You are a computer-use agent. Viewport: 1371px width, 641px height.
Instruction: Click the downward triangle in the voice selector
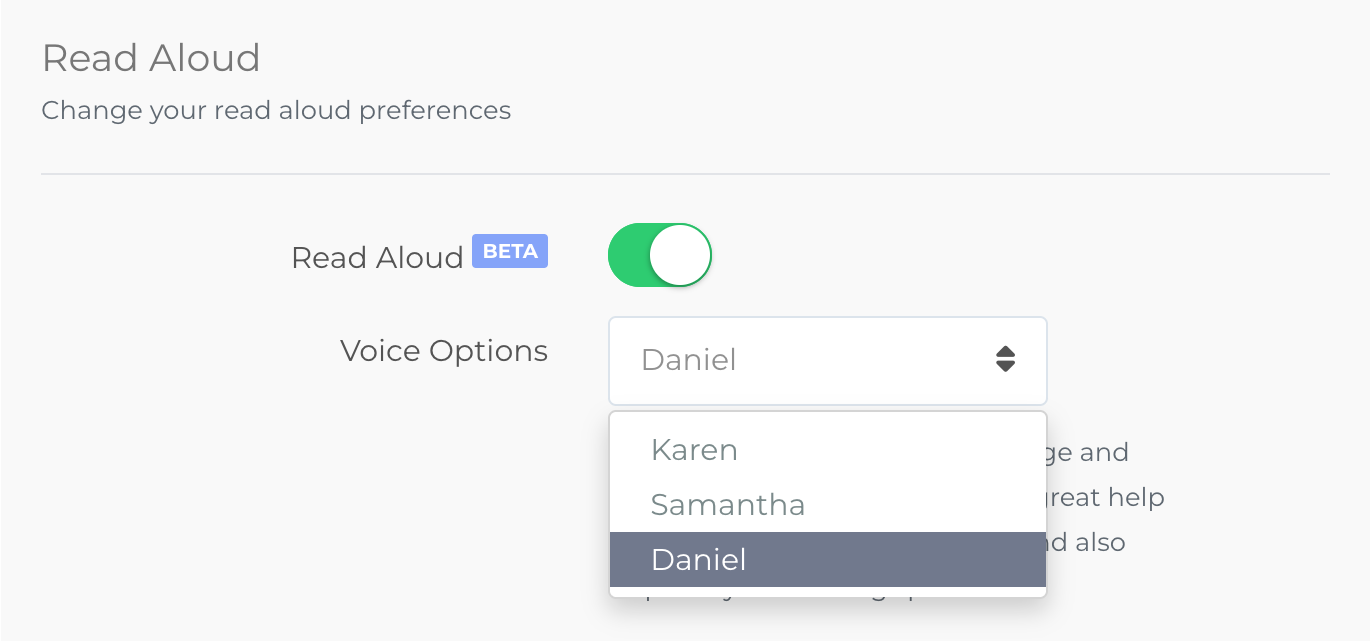click(1005, 367)
